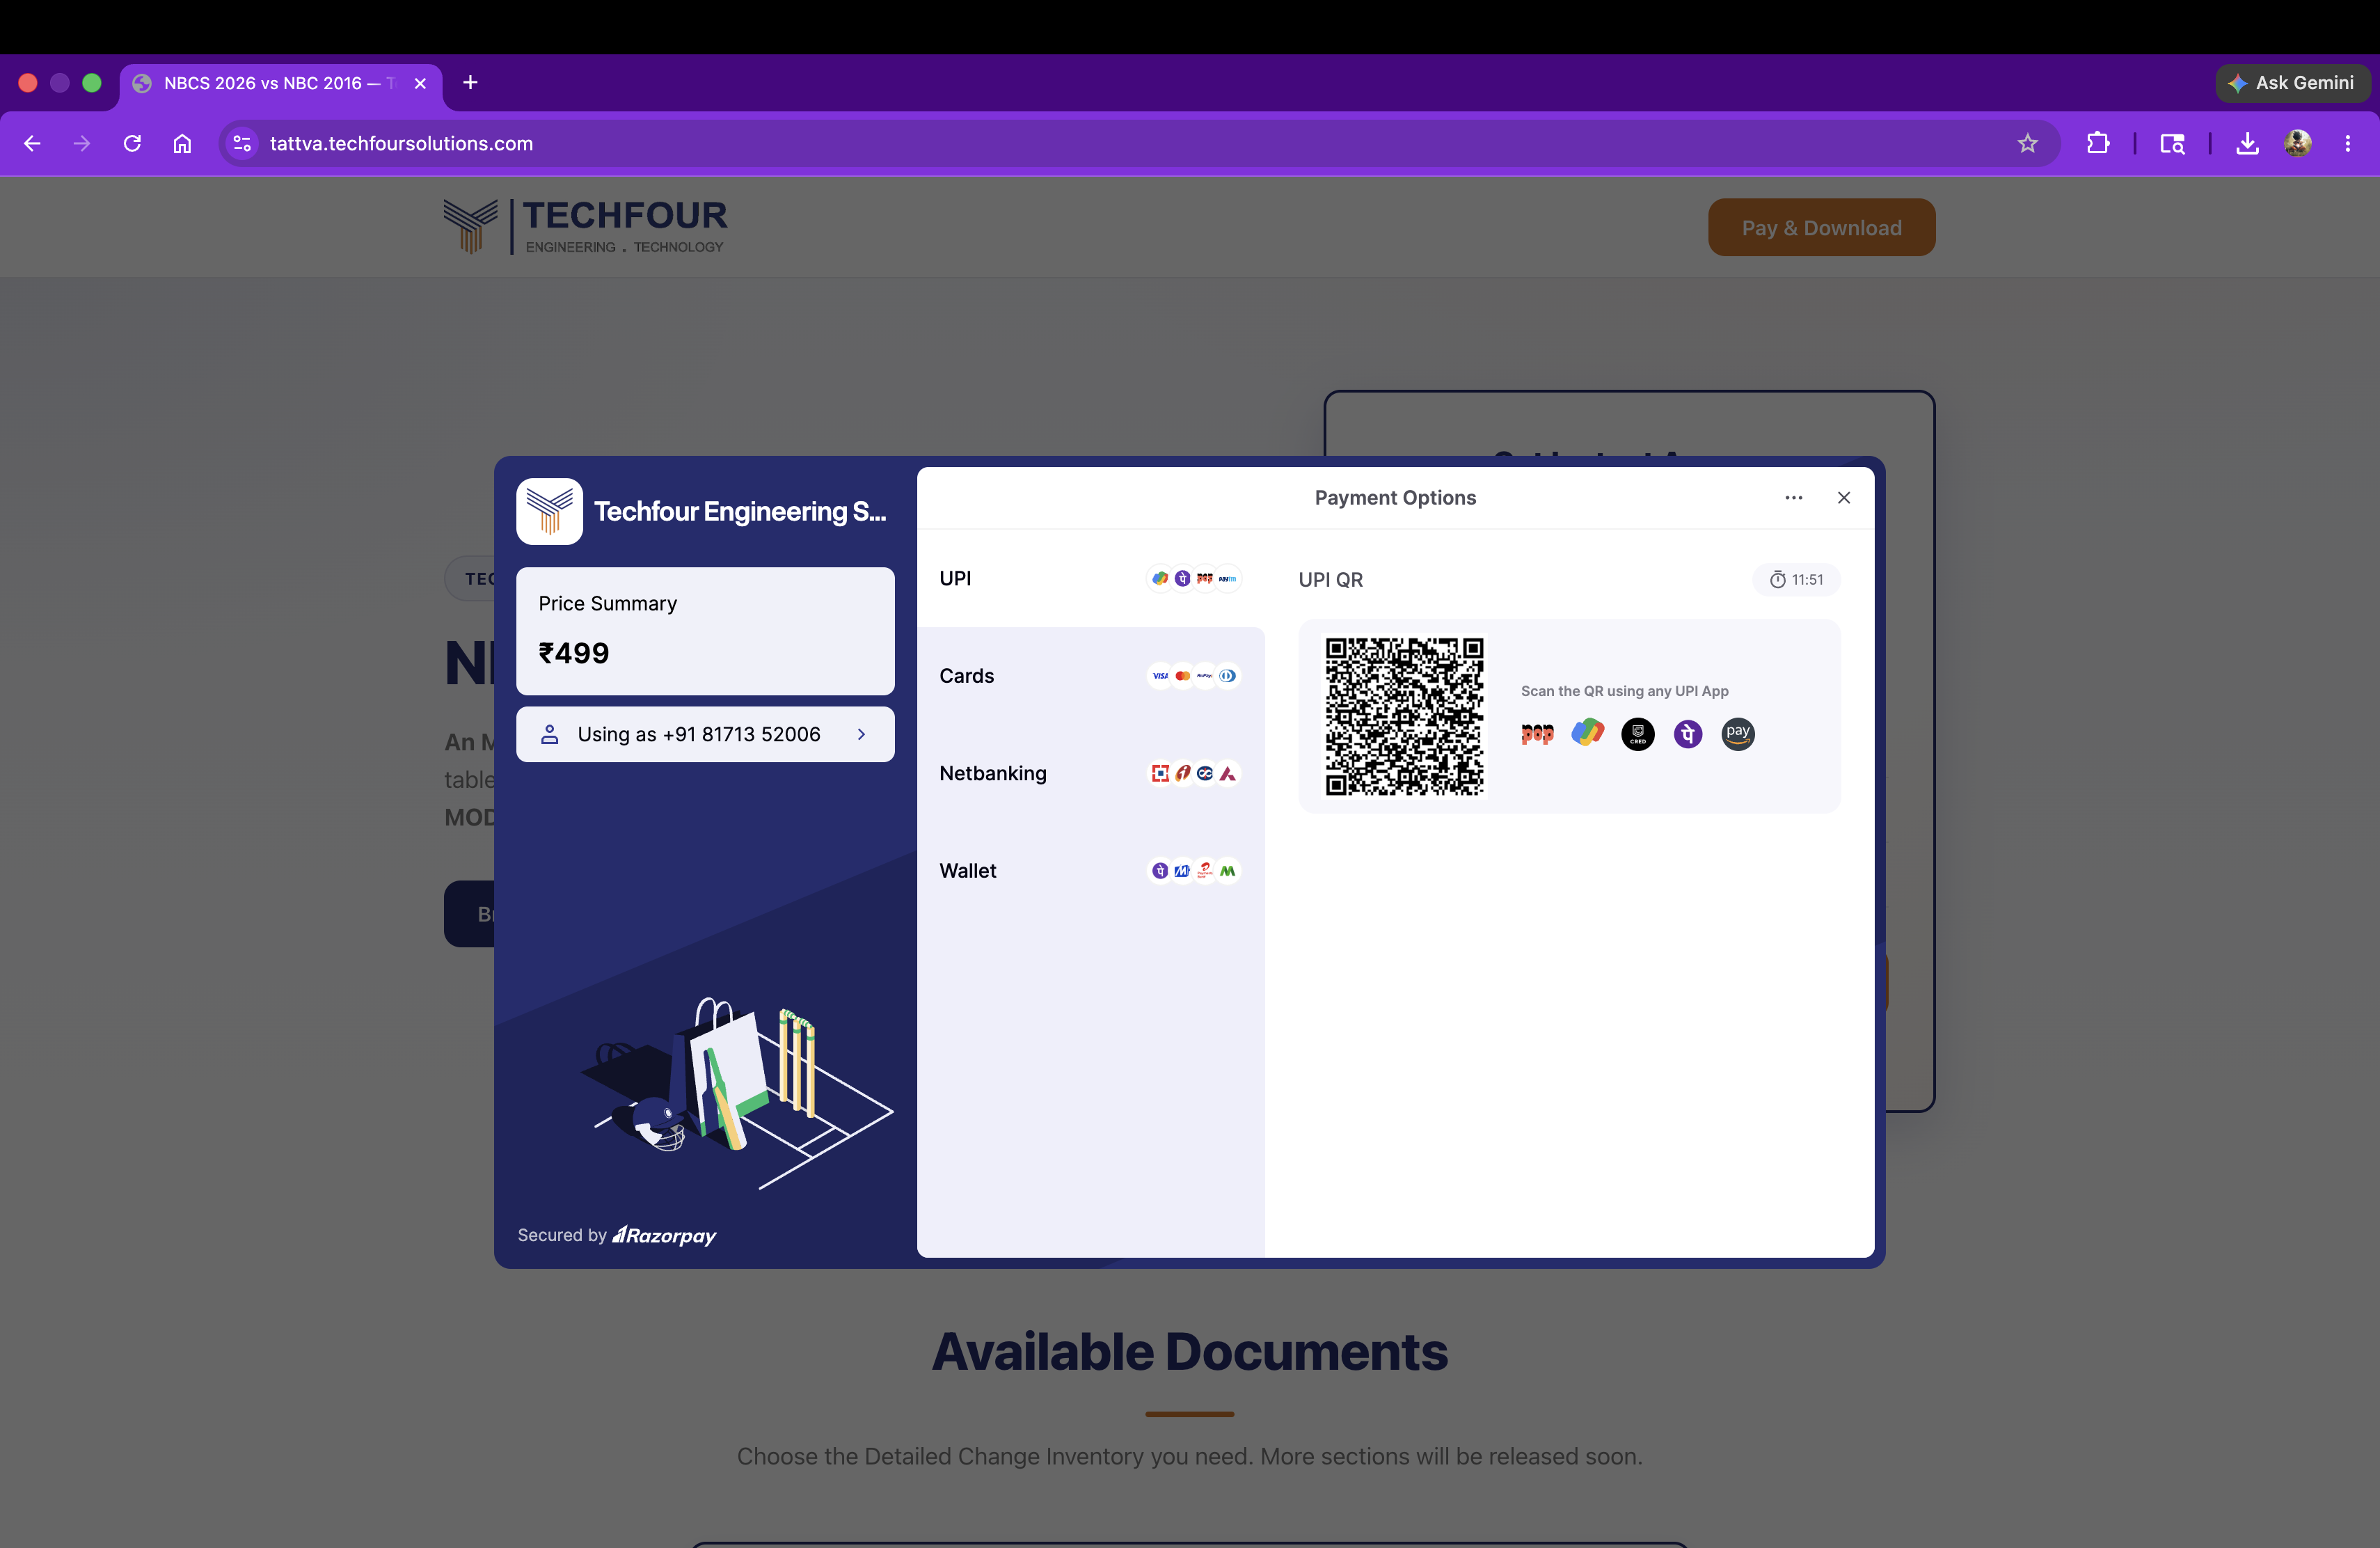Open a new browser tab
This screenshot has height=1548, width=2380.
(470, 82)
